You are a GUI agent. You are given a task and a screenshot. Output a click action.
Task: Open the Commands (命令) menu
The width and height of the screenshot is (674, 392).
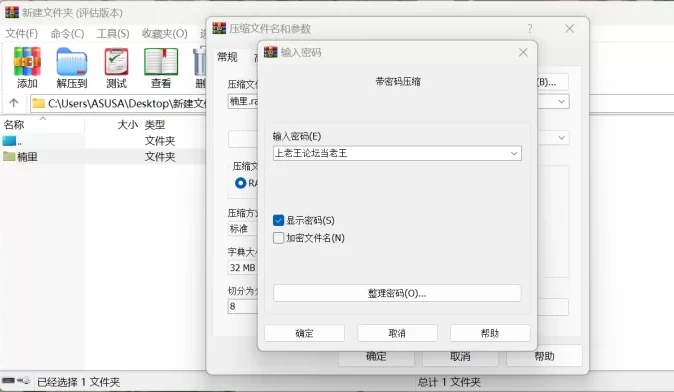[67, 34]
